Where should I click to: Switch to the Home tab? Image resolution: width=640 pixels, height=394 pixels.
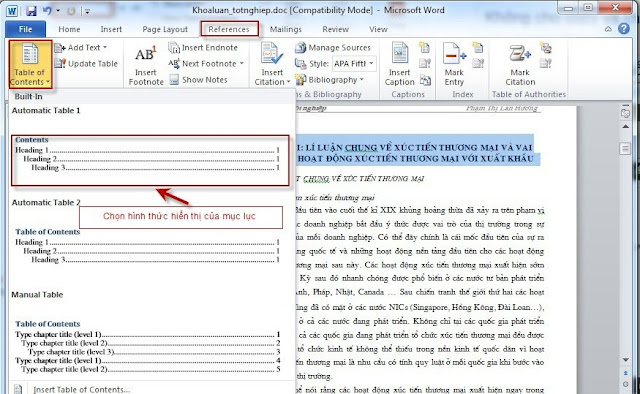coord(69,29)
